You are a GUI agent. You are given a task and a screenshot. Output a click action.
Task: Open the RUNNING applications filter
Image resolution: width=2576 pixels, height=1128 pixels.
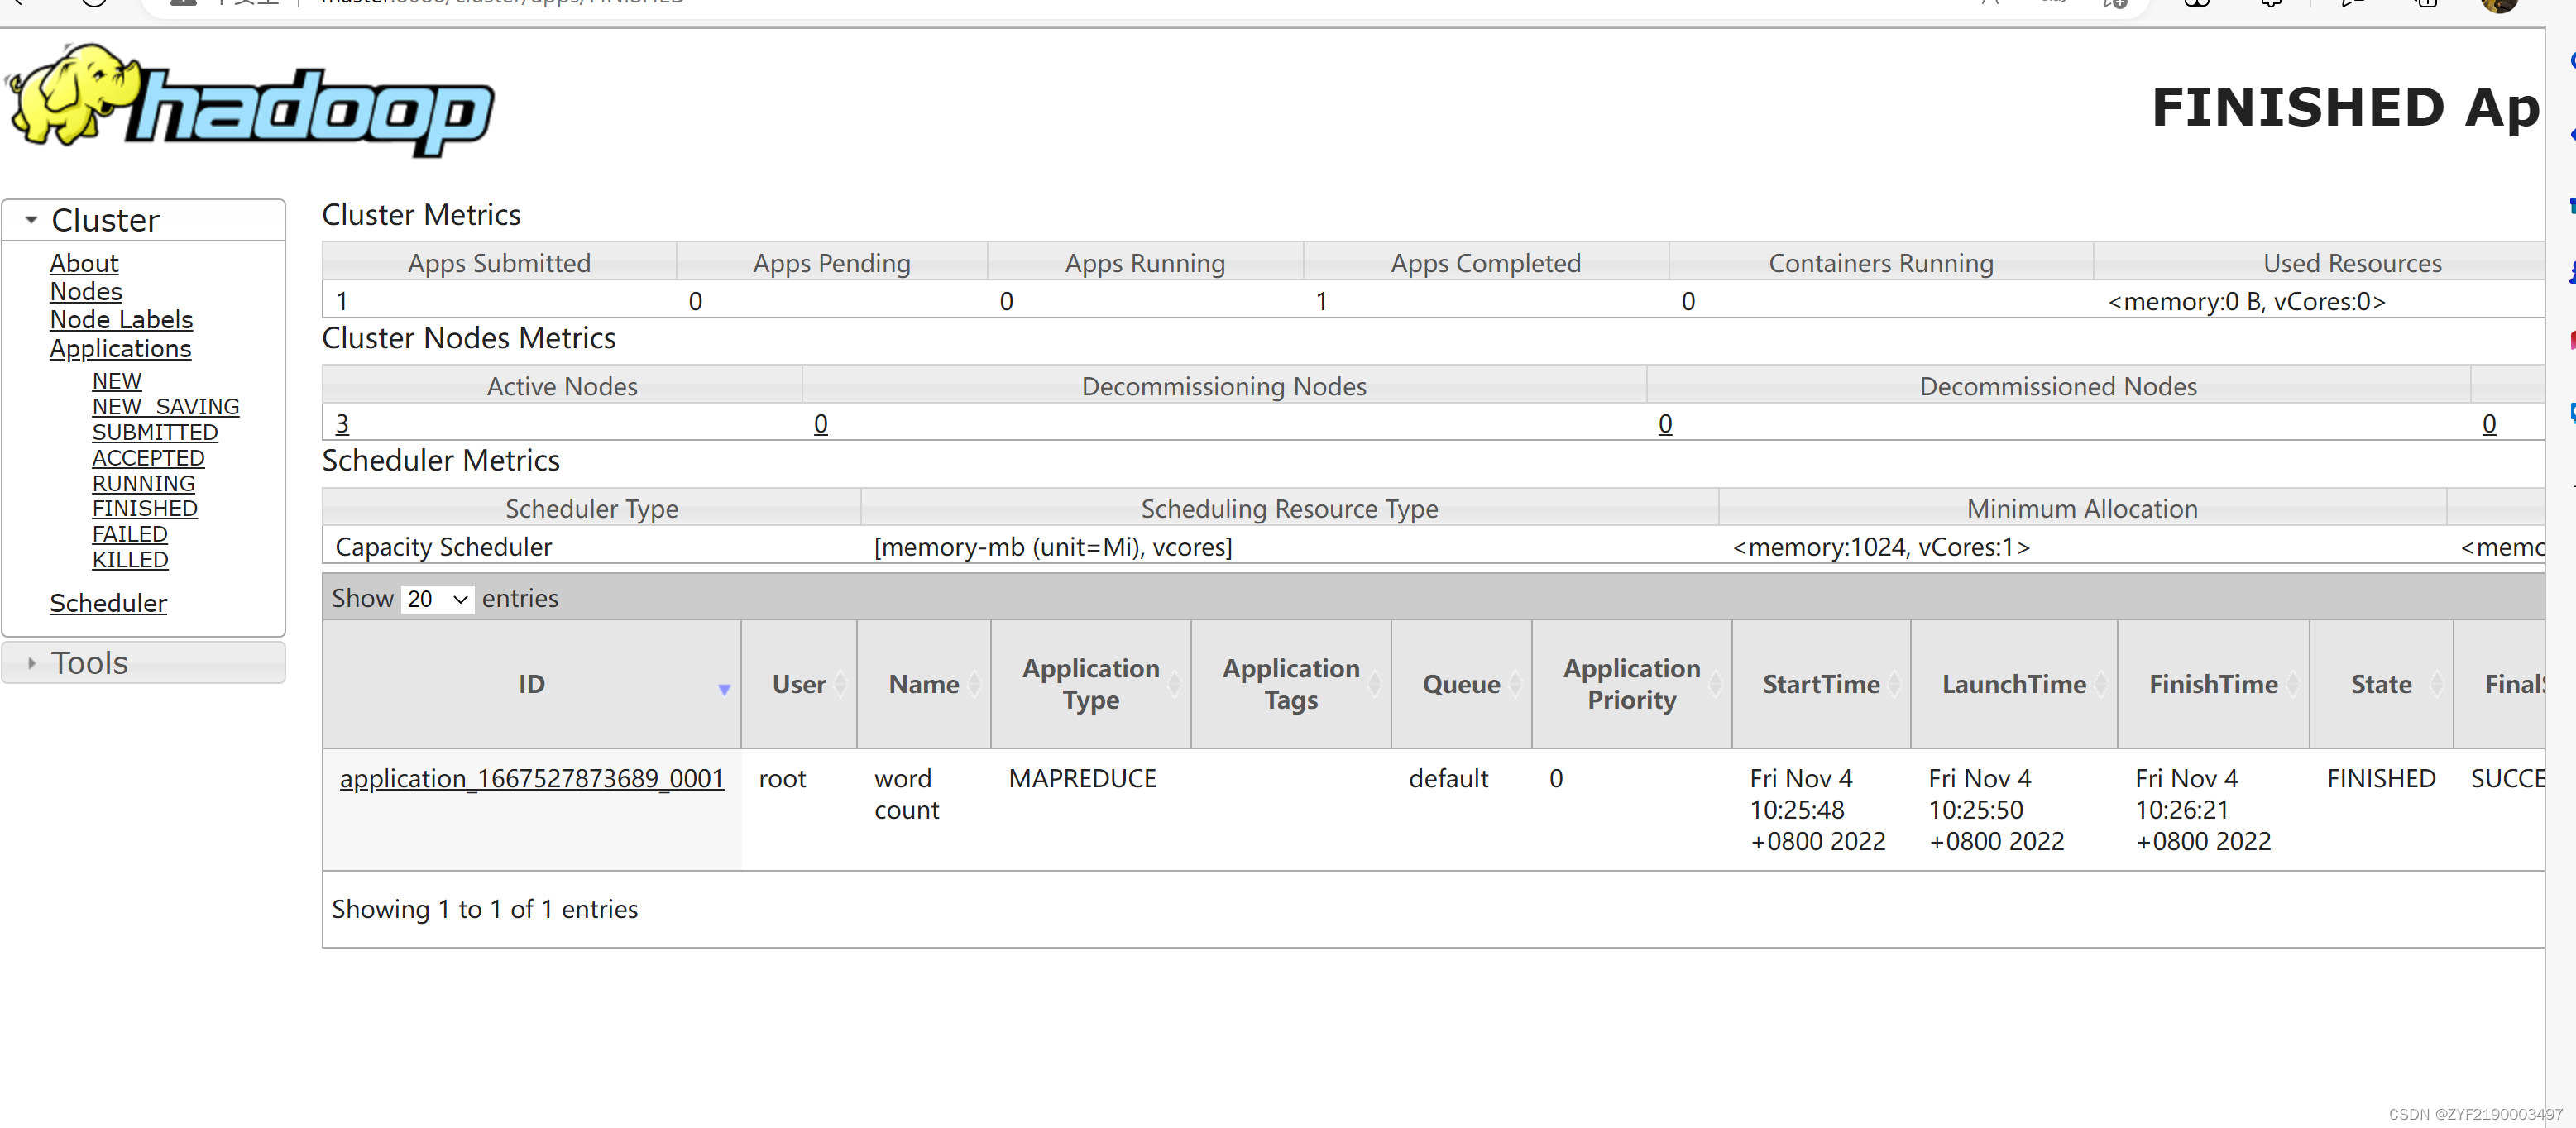[x=143, y=484]
